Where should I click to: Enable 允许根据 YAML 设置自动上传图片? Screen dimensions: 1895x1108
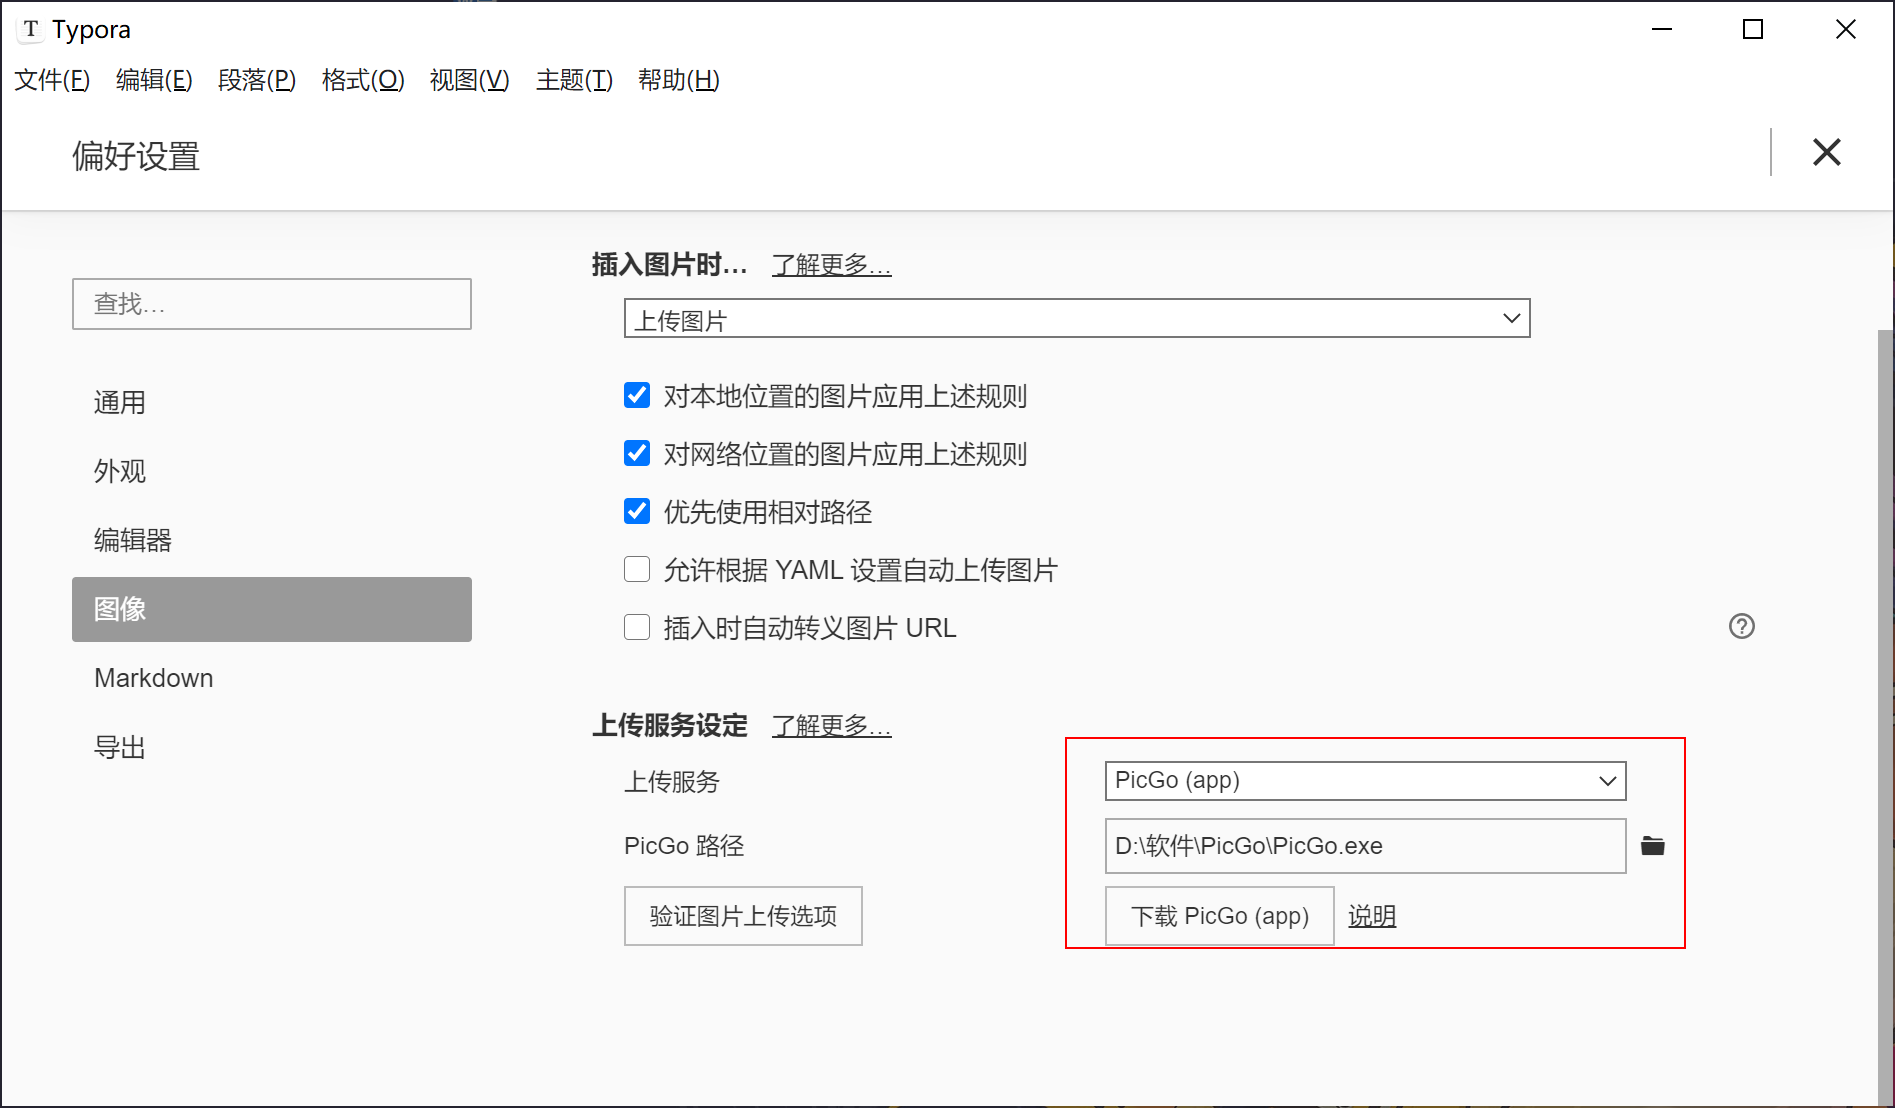coord(637,570)
